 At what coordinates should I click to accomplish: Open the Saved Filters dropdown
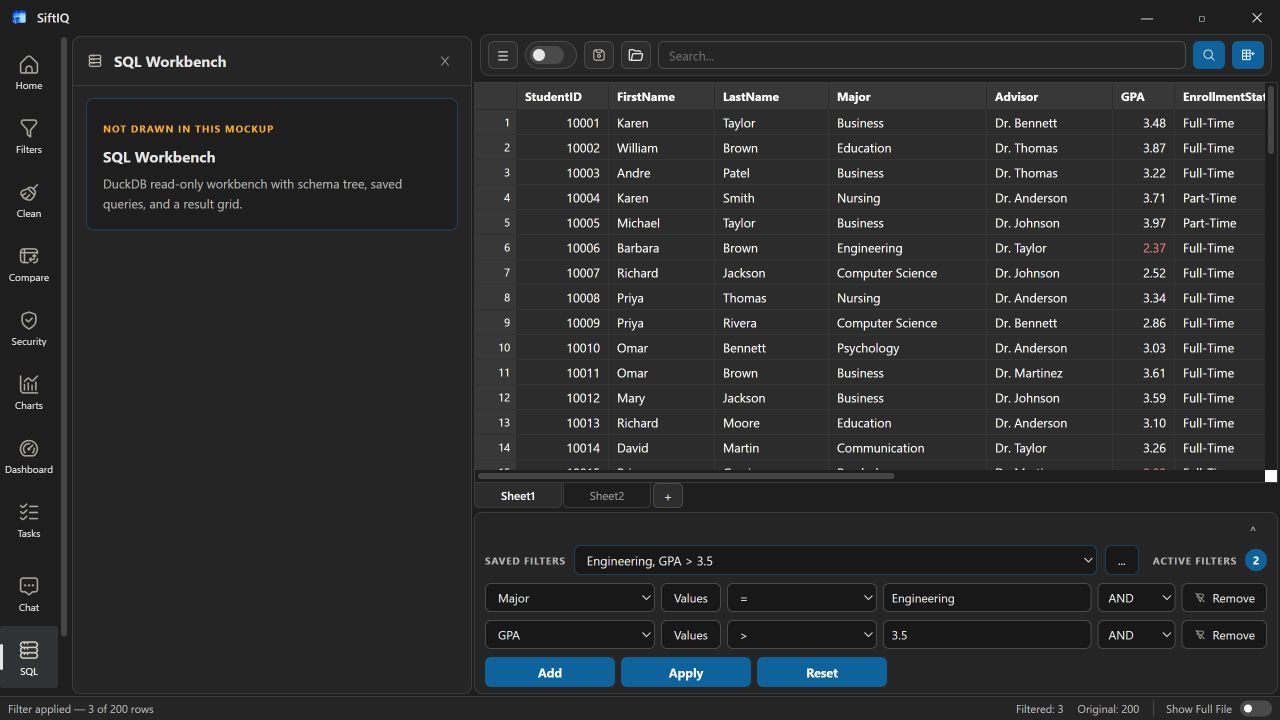coord(835,561)
